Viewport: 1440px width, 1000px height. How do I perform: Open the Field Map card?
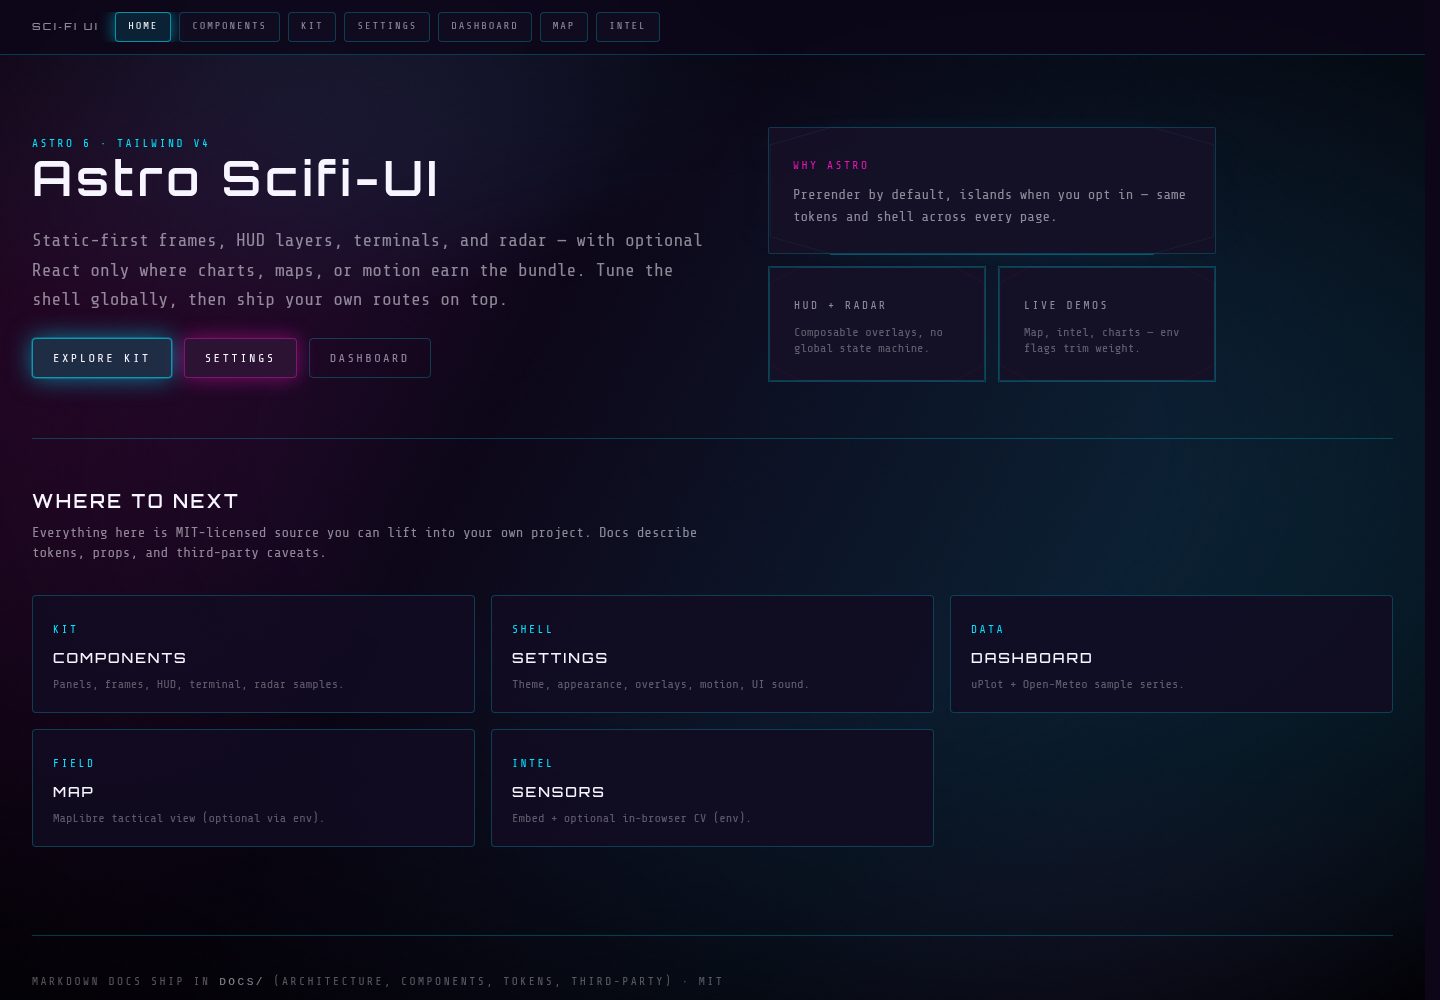[253, 788]
